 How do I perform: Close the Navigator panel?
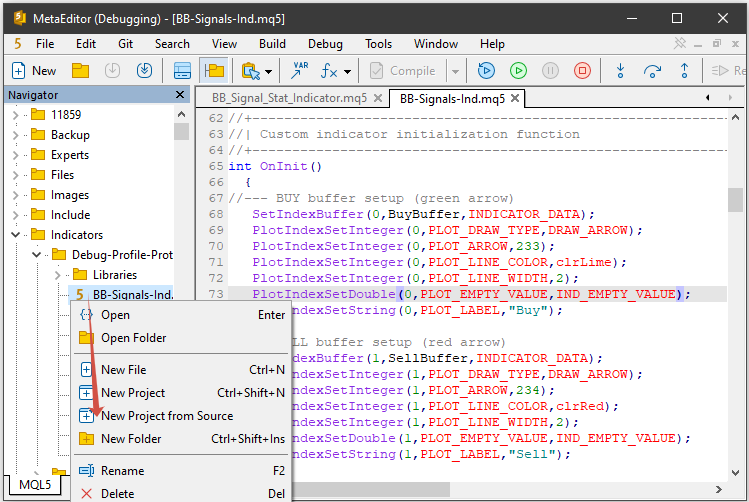click(180, 95)
